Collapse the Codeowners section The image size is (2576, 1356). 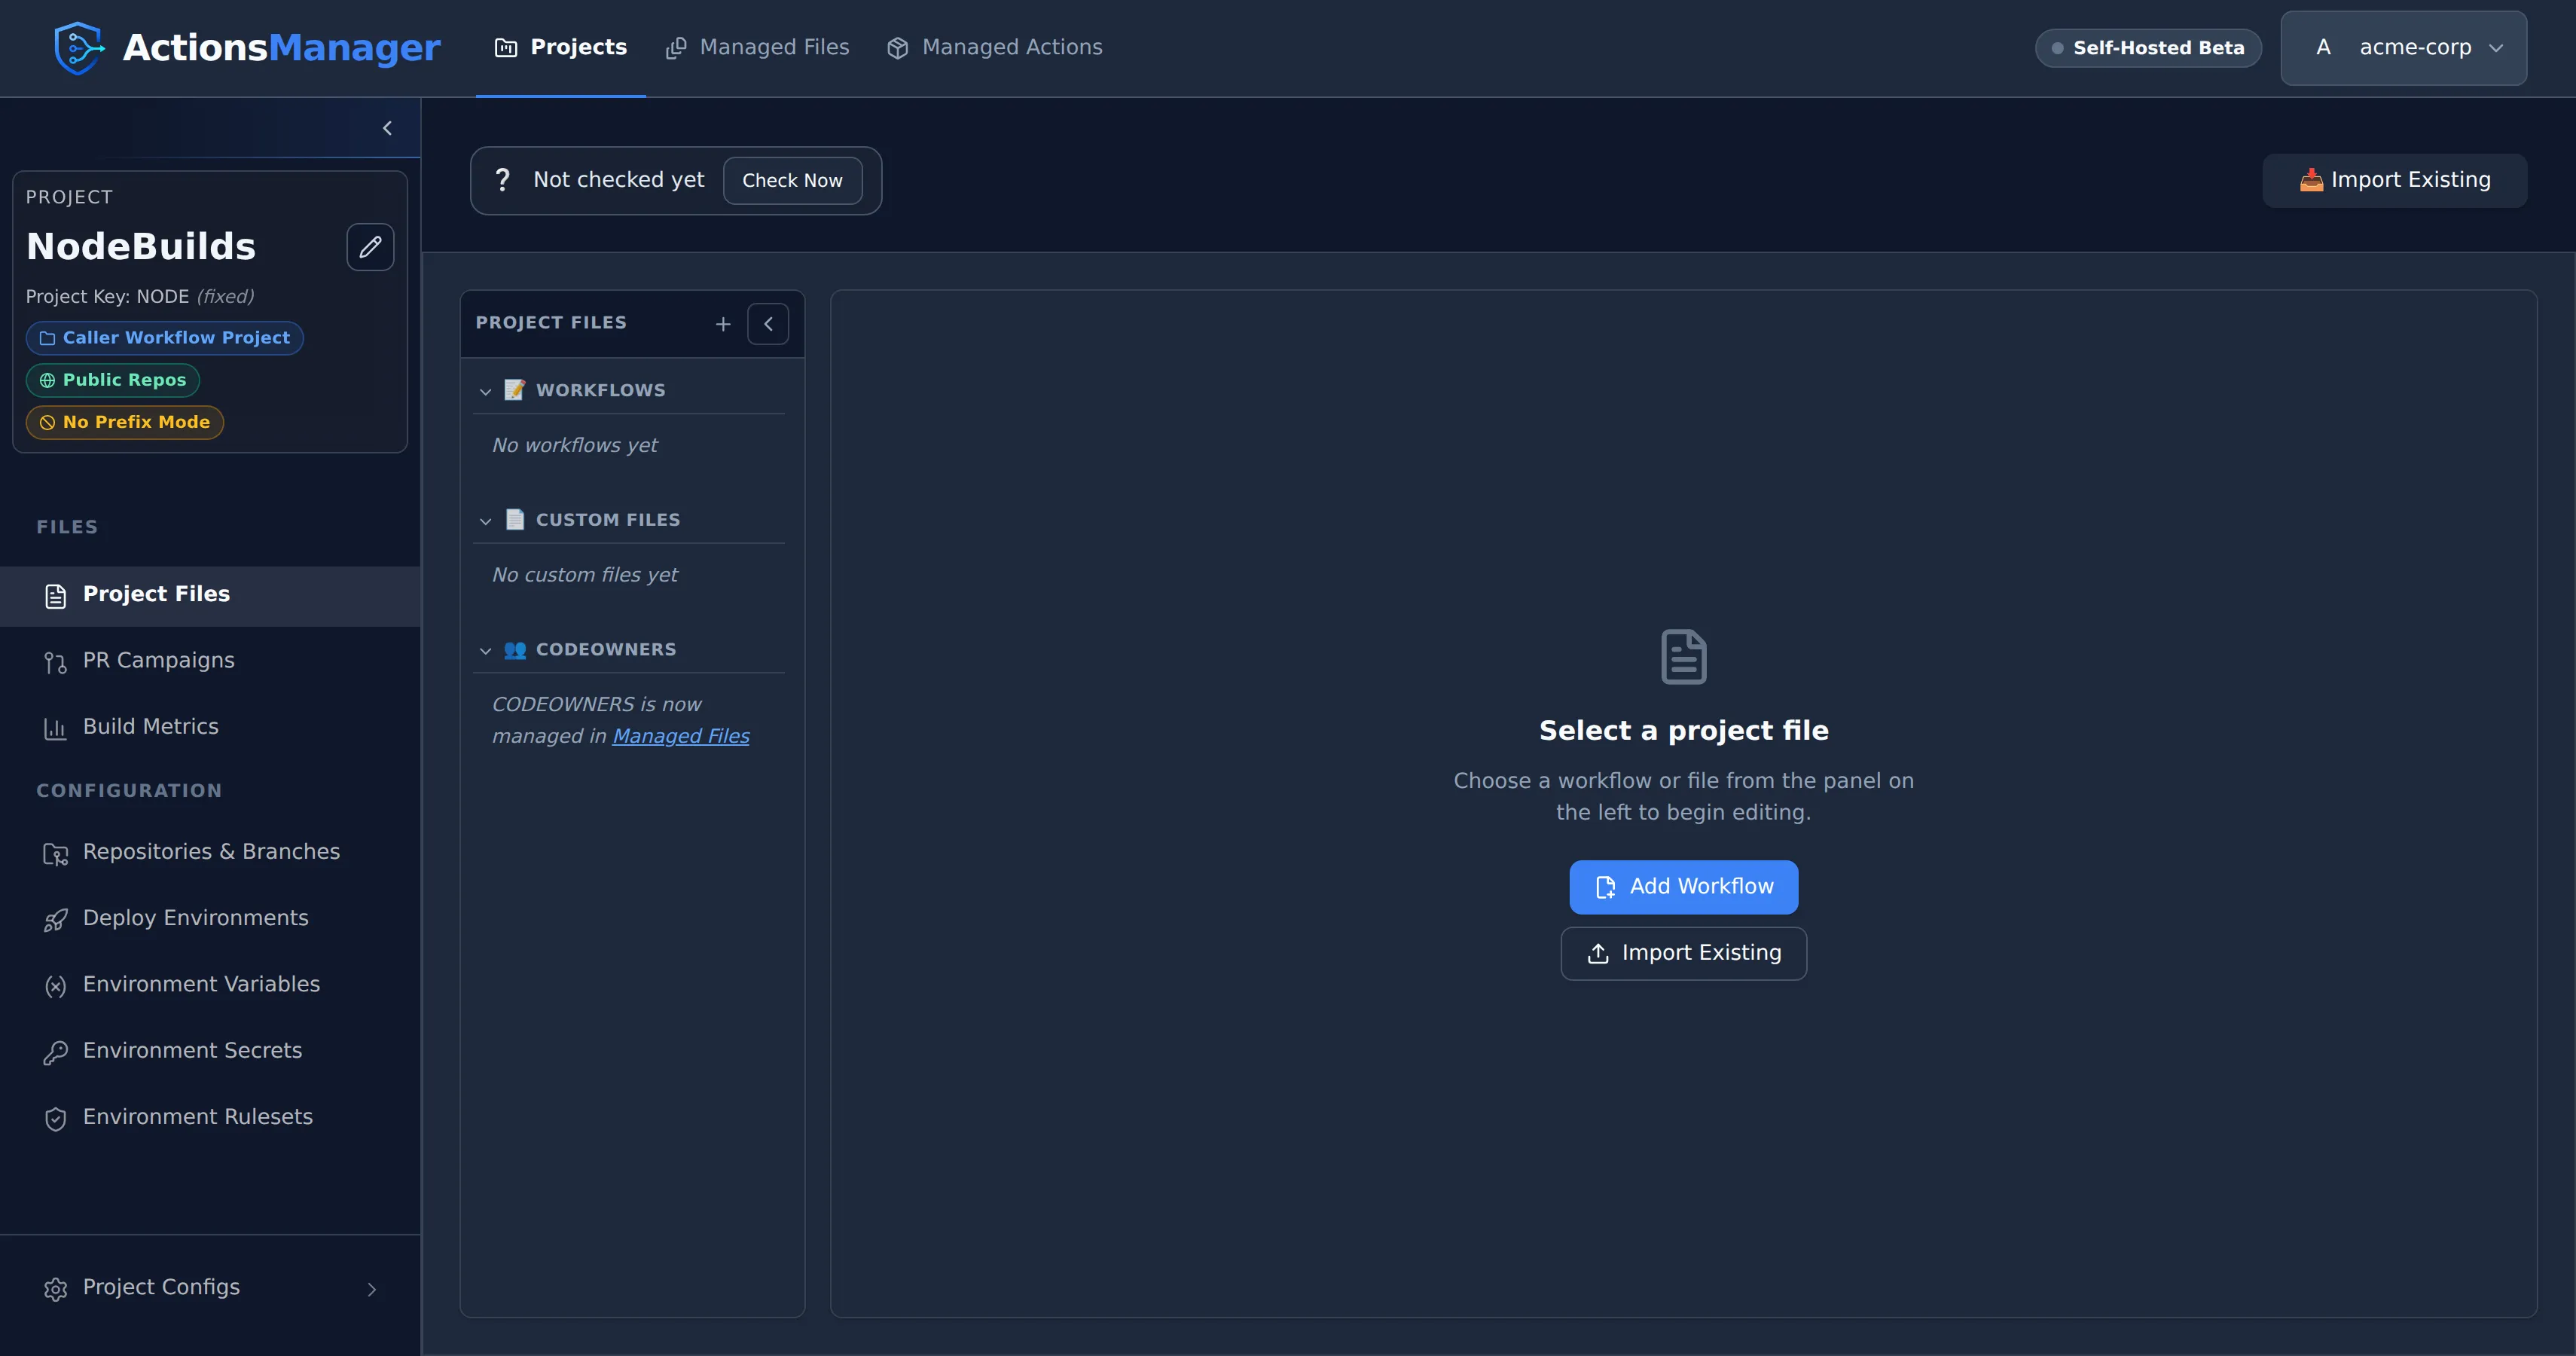point(486,651)
